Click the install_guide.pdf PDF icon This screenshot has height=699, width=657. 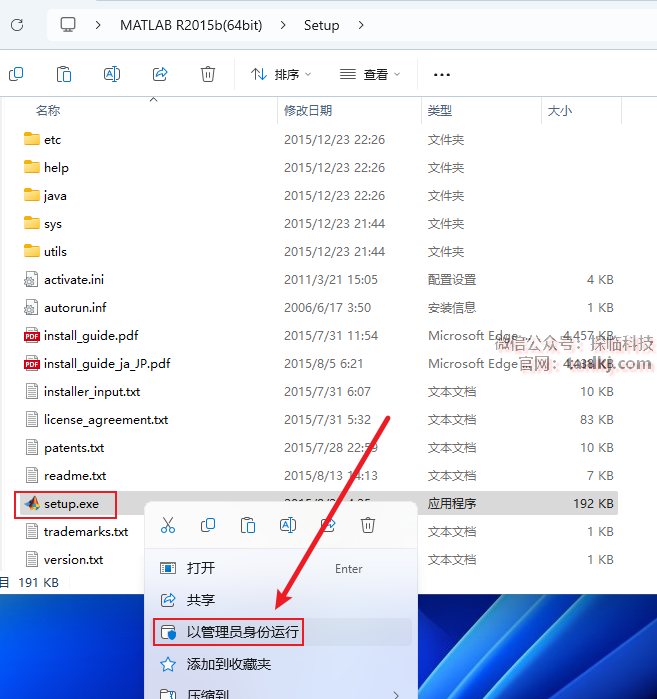(x=32, y=335)
